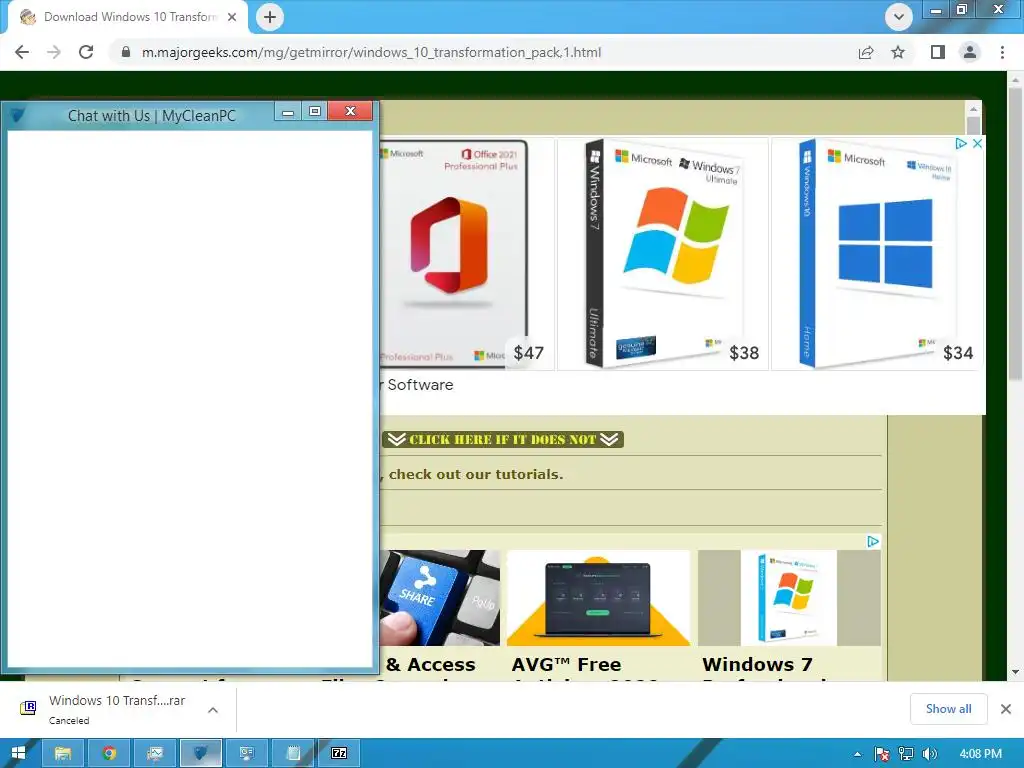
Task: Open the monitor chart taskbar app
Action: pyautogui.click(x=155, y=753)
